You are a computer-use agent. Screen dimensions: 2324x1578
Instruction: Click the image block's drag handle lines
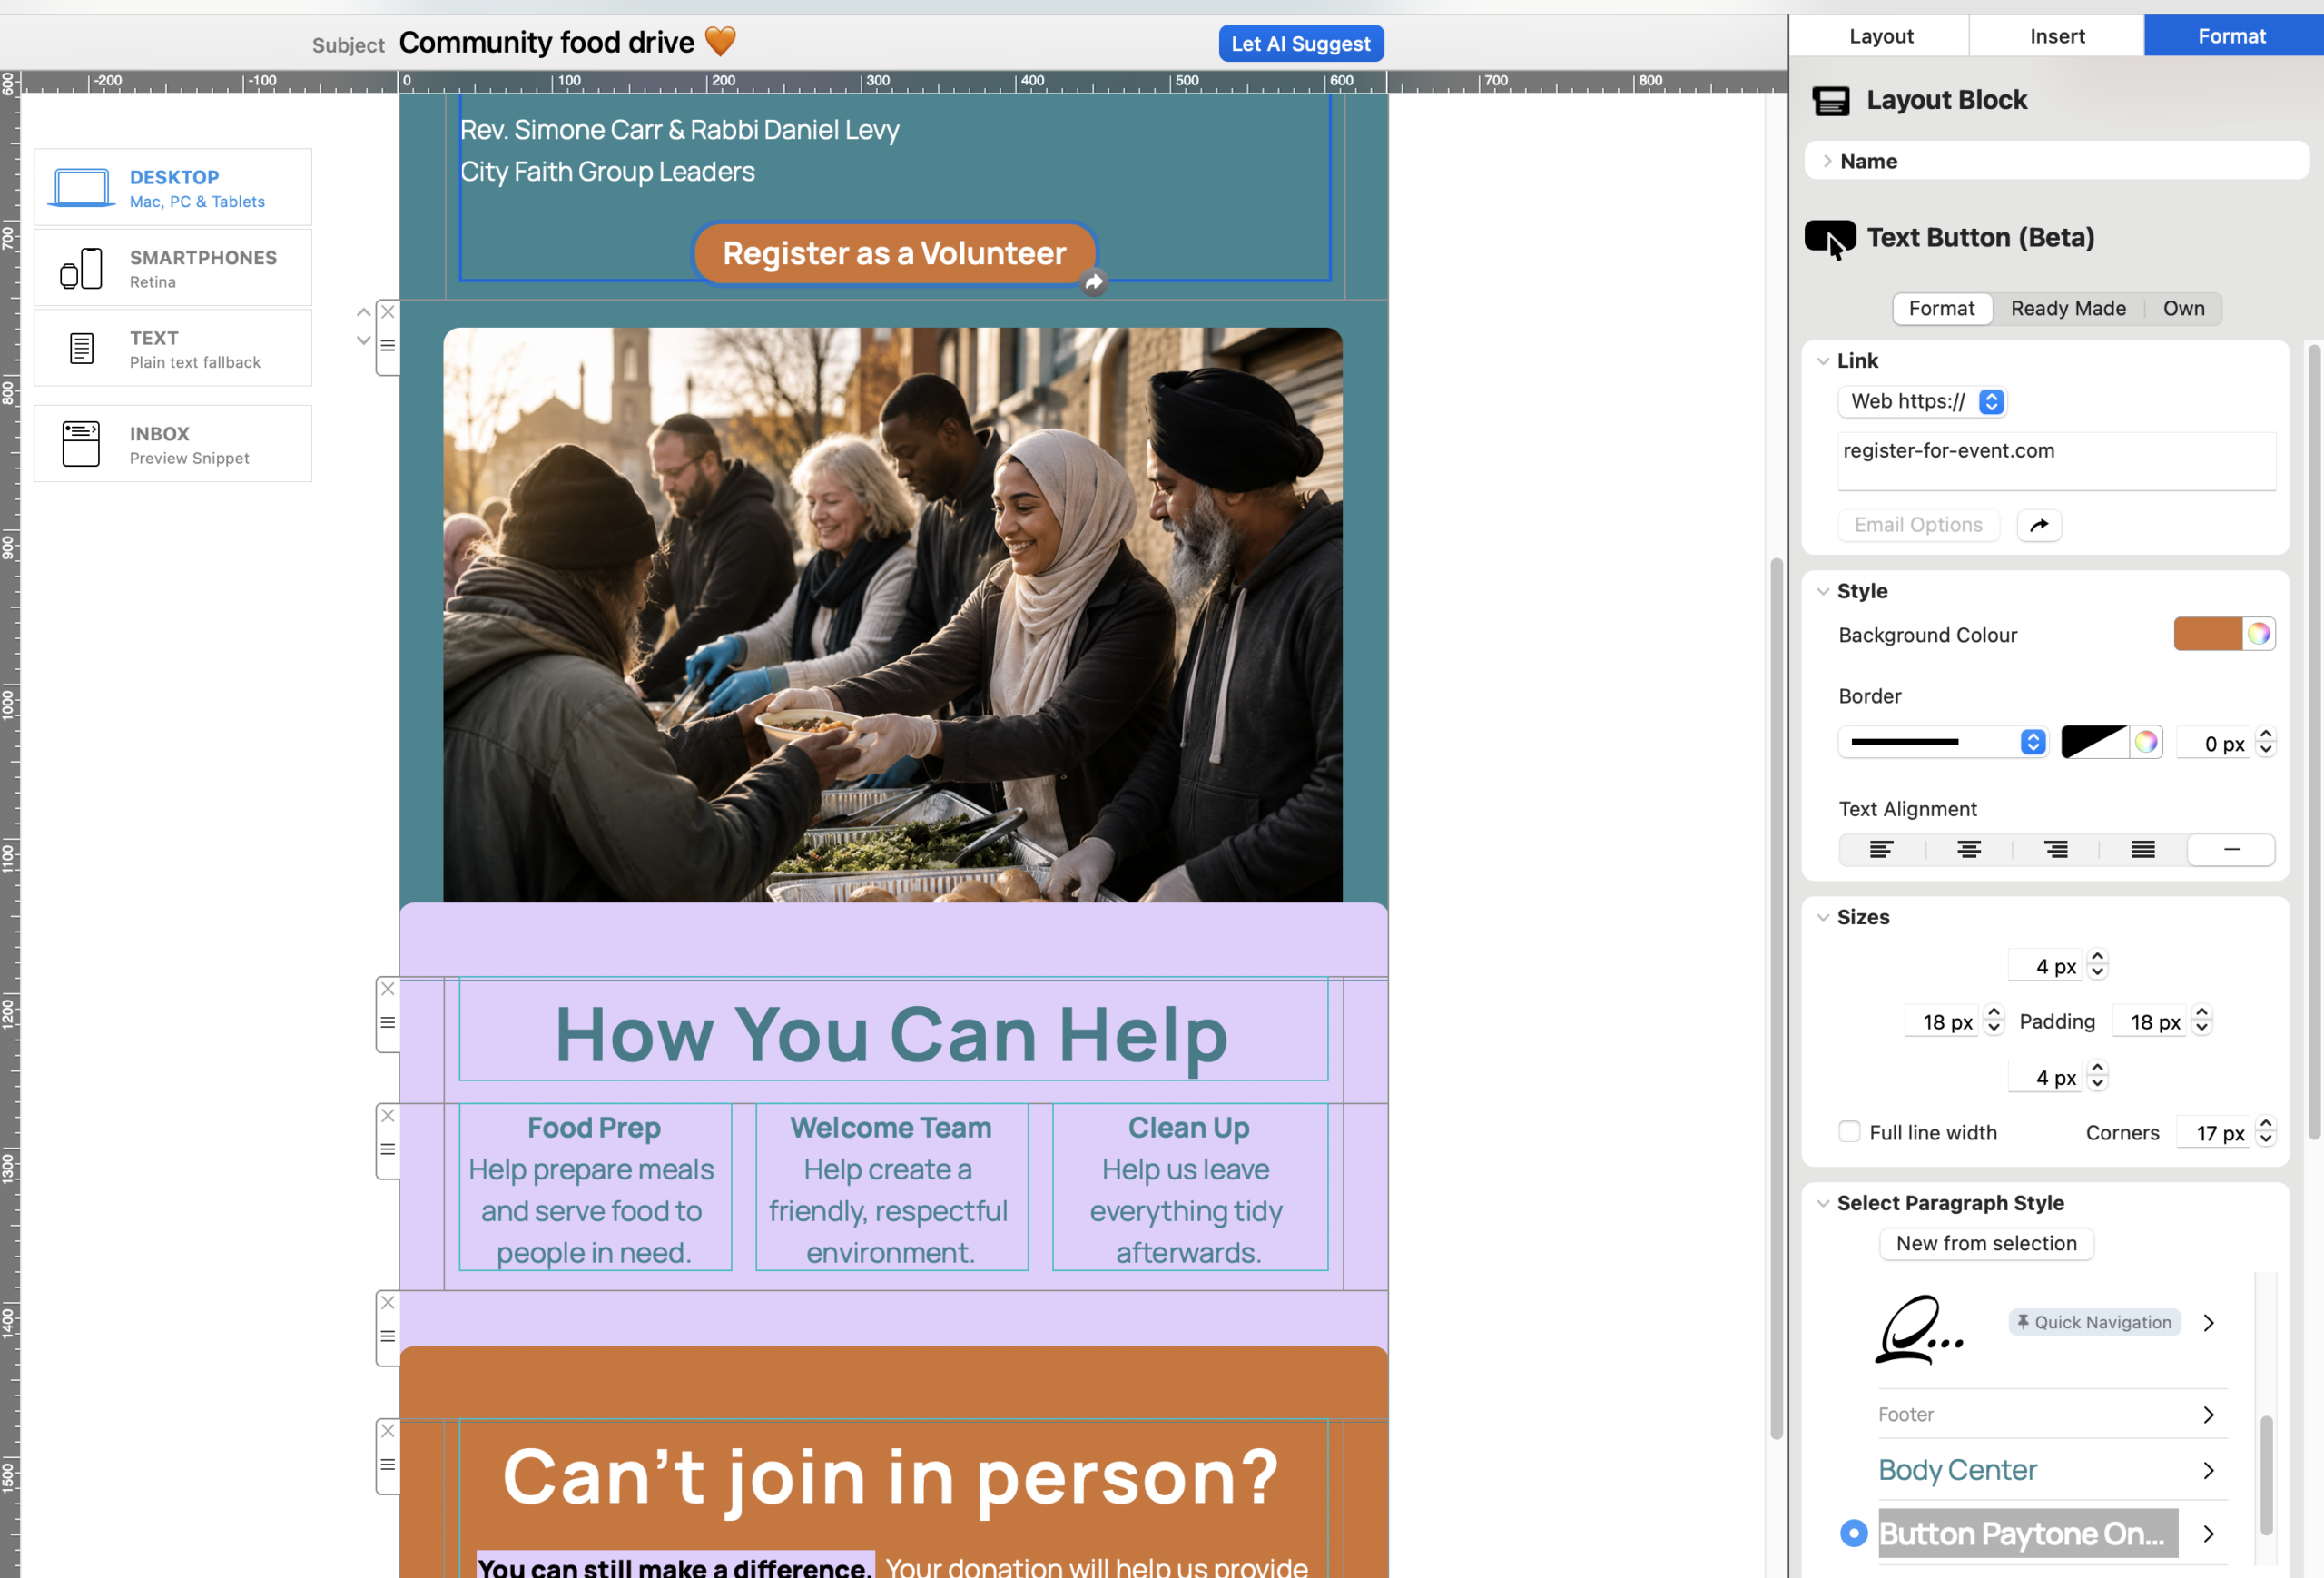pos(388,346)
